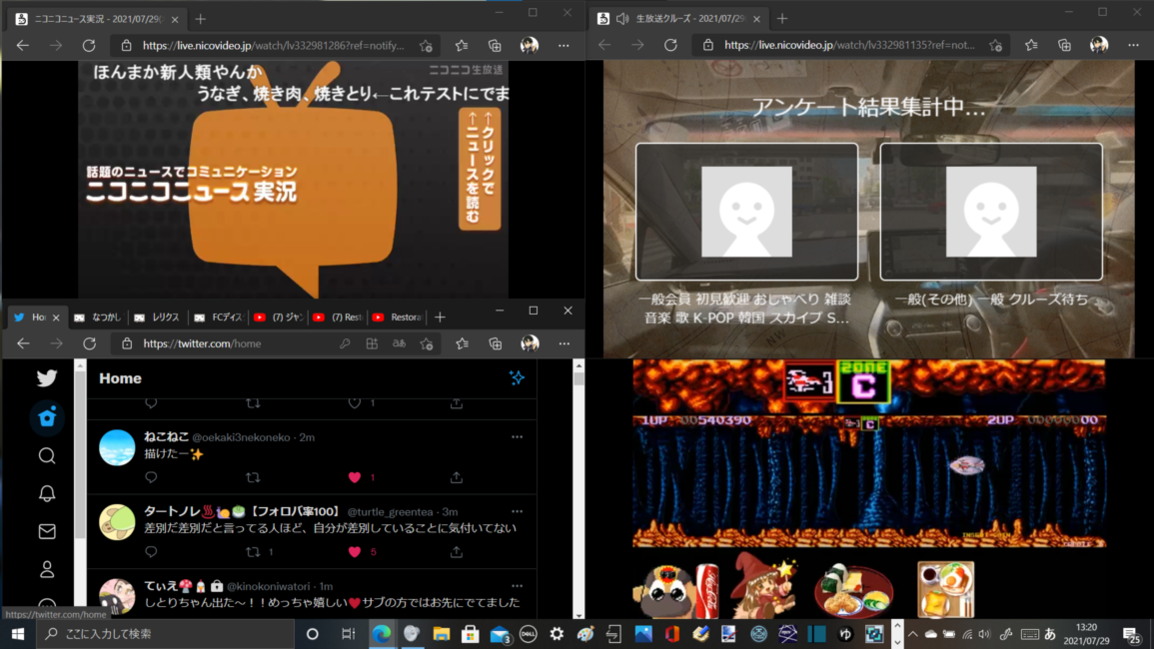The height and width of the screenshot is (649, 1154).
Task: Open ねこねこ's profile via username
Action: click(x=166, y=437)
